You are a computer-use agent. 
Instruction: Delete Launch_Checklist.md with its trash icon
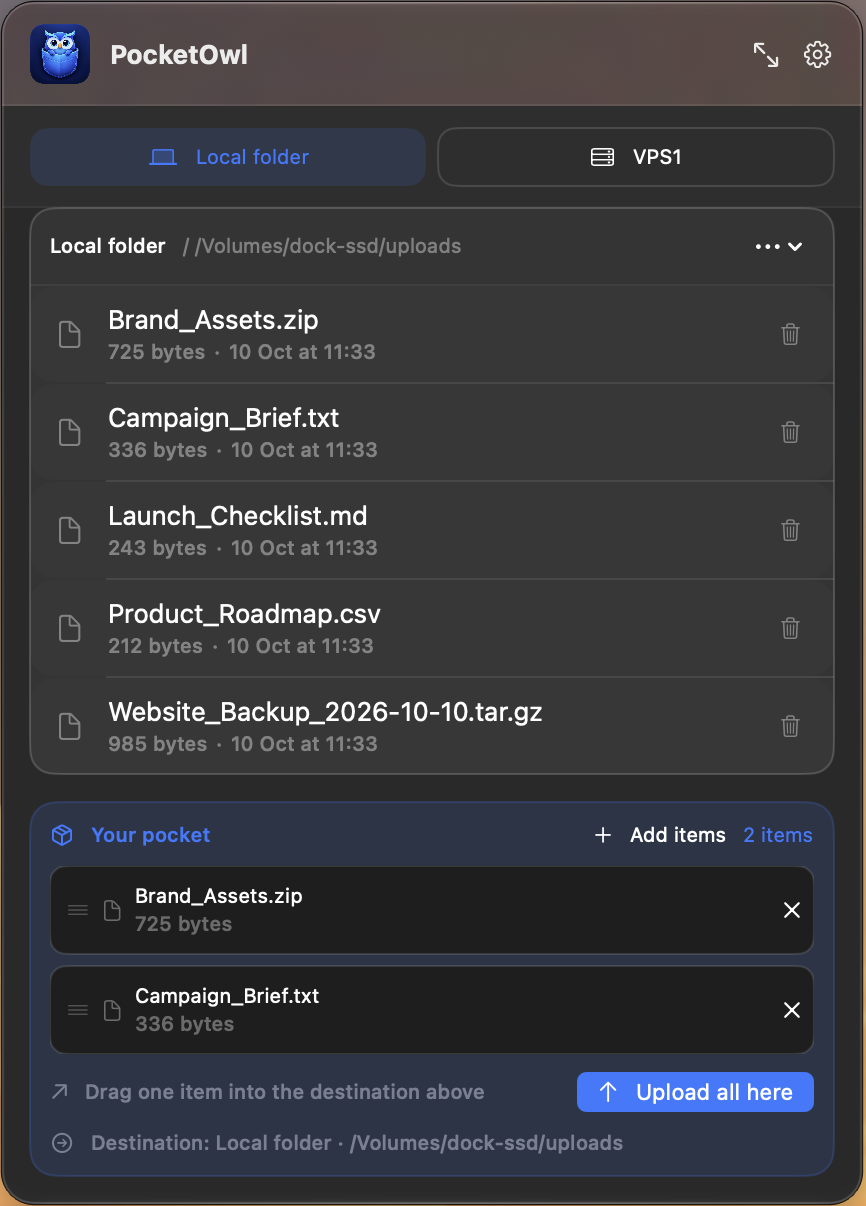(x=790, y=530)
